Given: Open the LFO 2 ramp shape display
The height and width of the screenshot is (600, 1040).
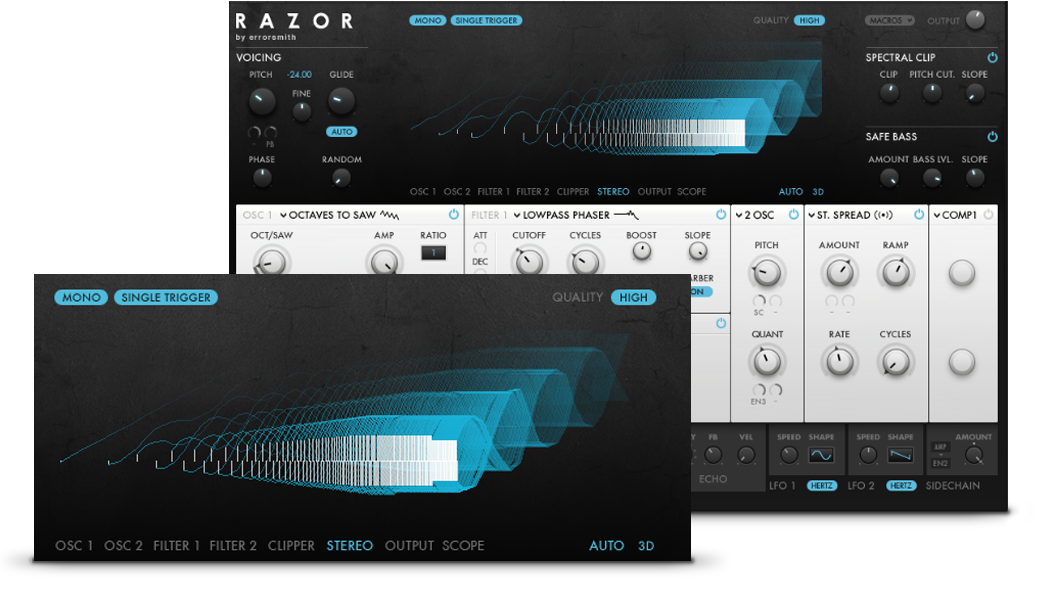Looking at the screenshot, I should (900, 455).
